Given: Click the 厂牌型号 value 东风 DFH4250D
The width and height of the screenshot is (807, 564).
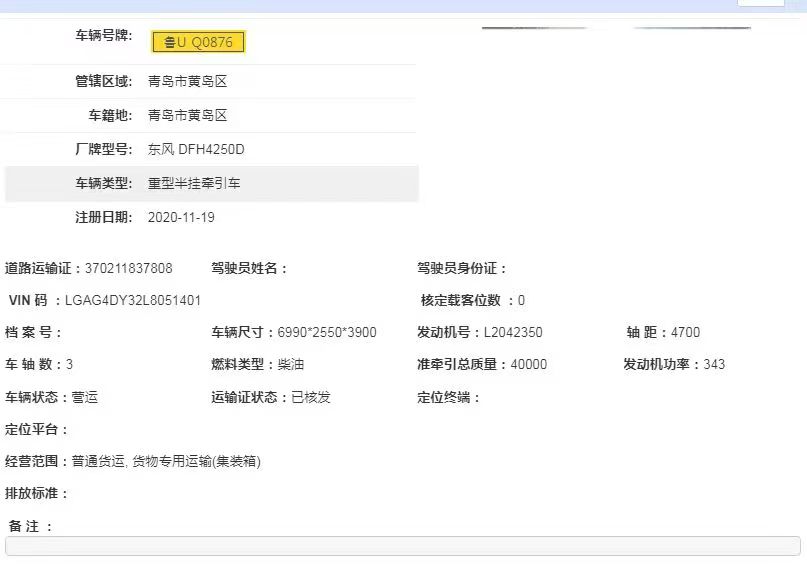Looking at the screenshot, I should [196, 150].
